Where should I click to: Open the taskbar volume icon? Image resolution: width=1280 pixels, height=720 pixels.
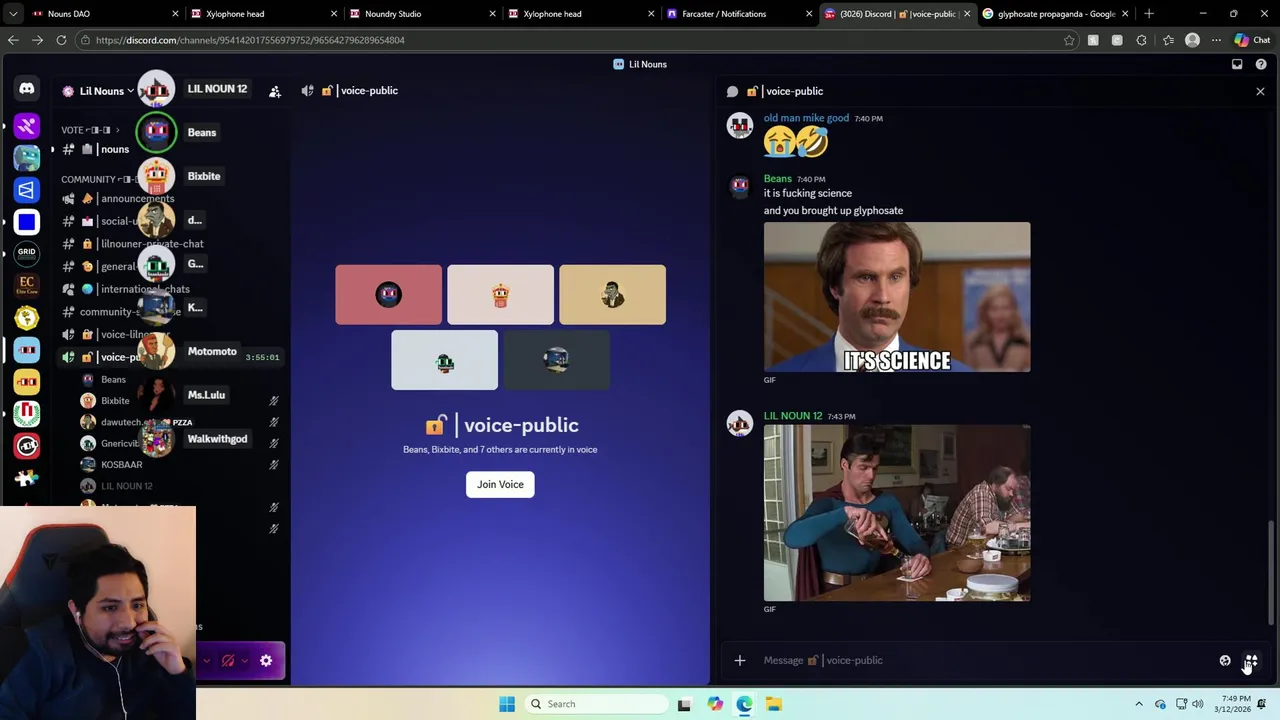[x=1198, y=704]
